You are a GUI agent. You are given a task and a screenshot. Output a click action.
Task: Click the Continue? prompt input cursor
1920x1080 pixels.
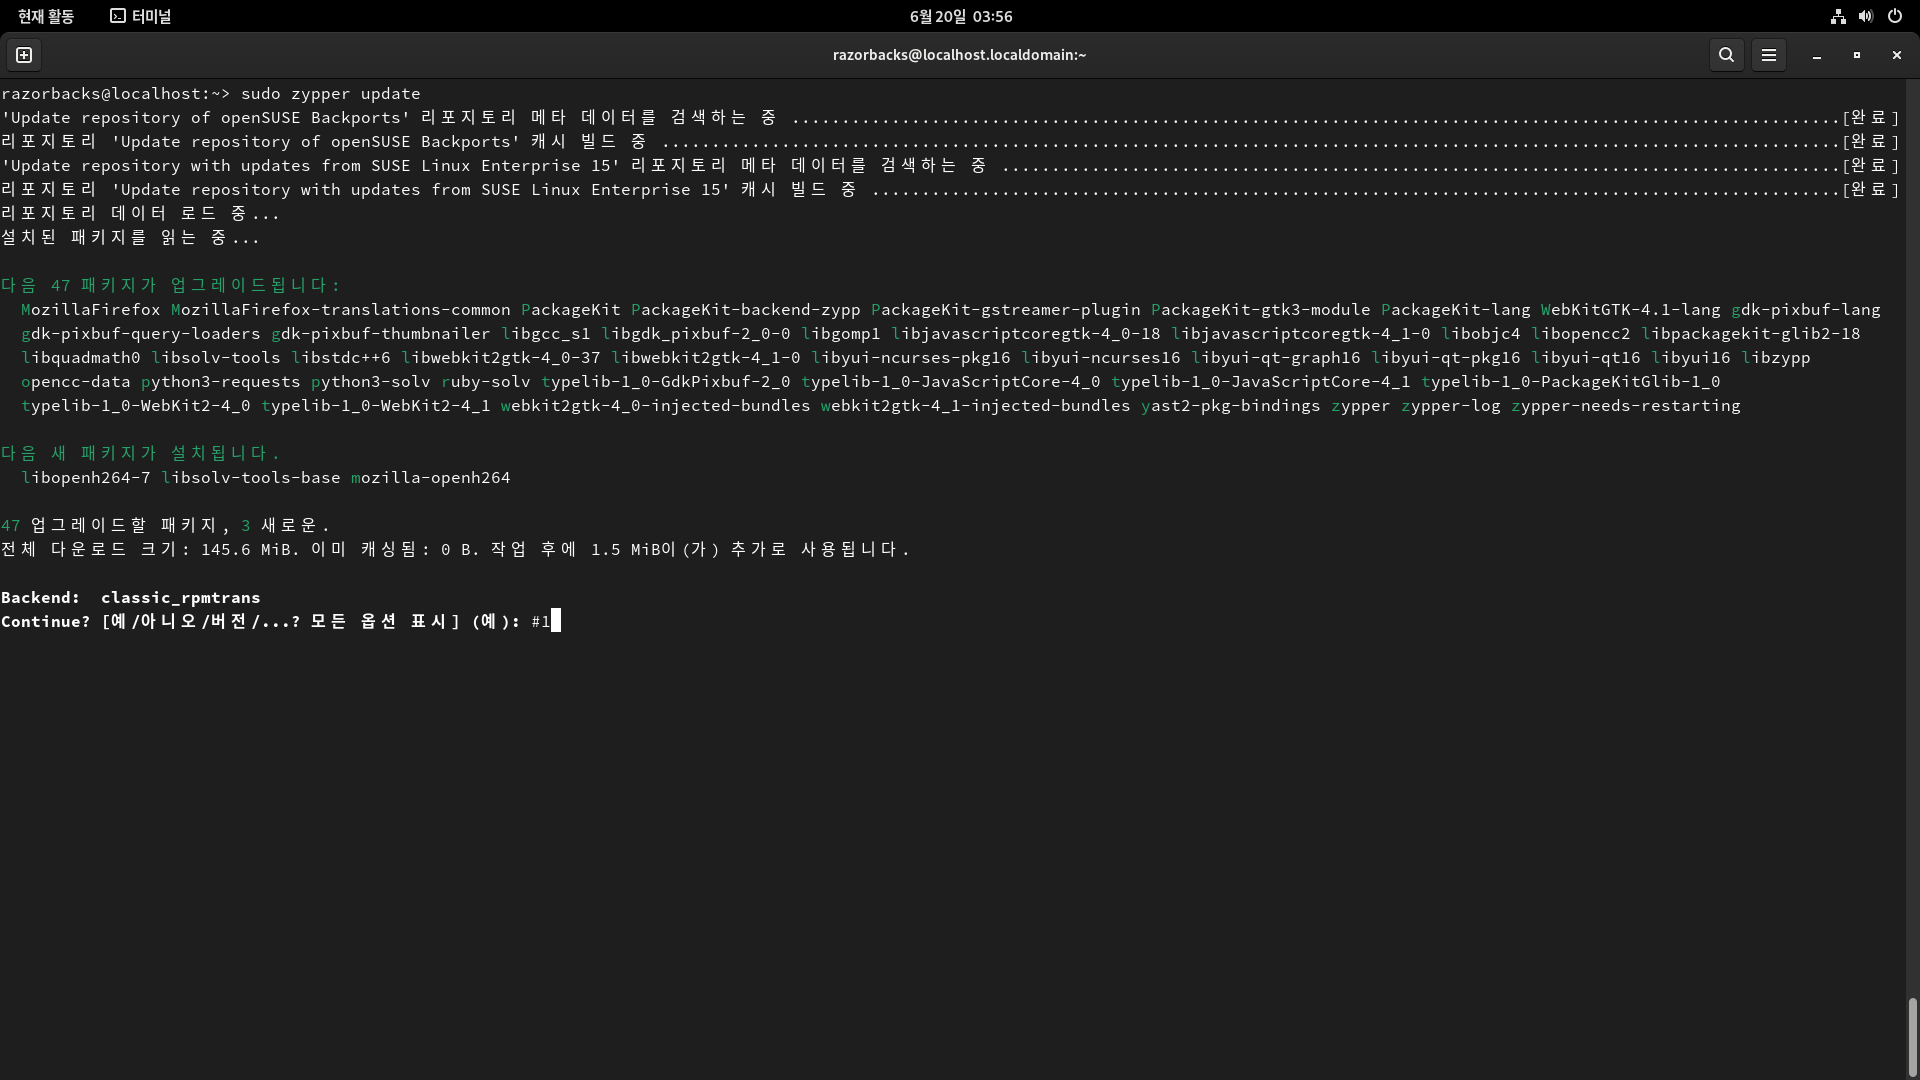click(x=556, y=621)
